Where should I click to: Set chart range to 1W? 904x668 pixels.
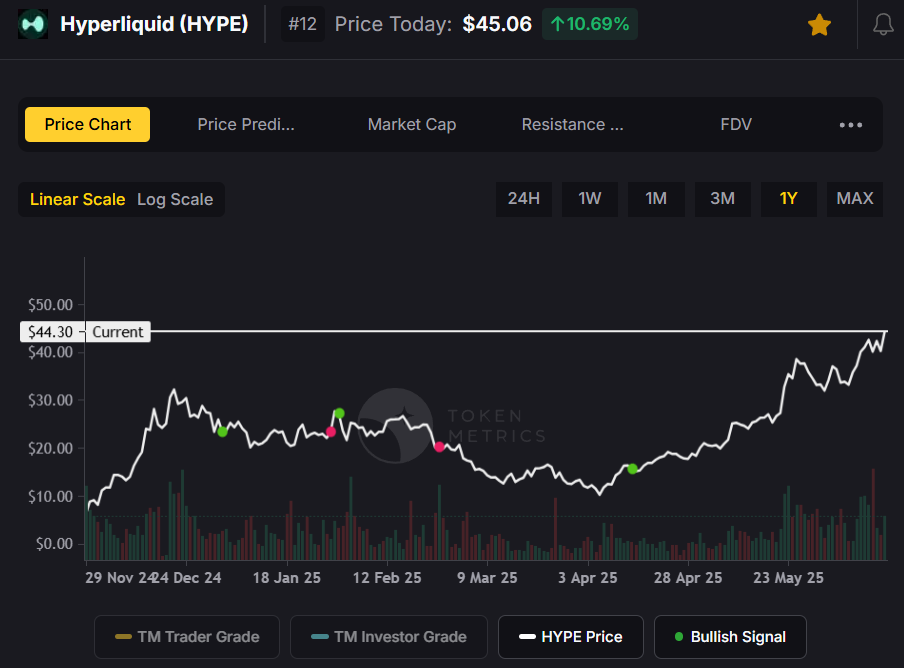point(590,199)
